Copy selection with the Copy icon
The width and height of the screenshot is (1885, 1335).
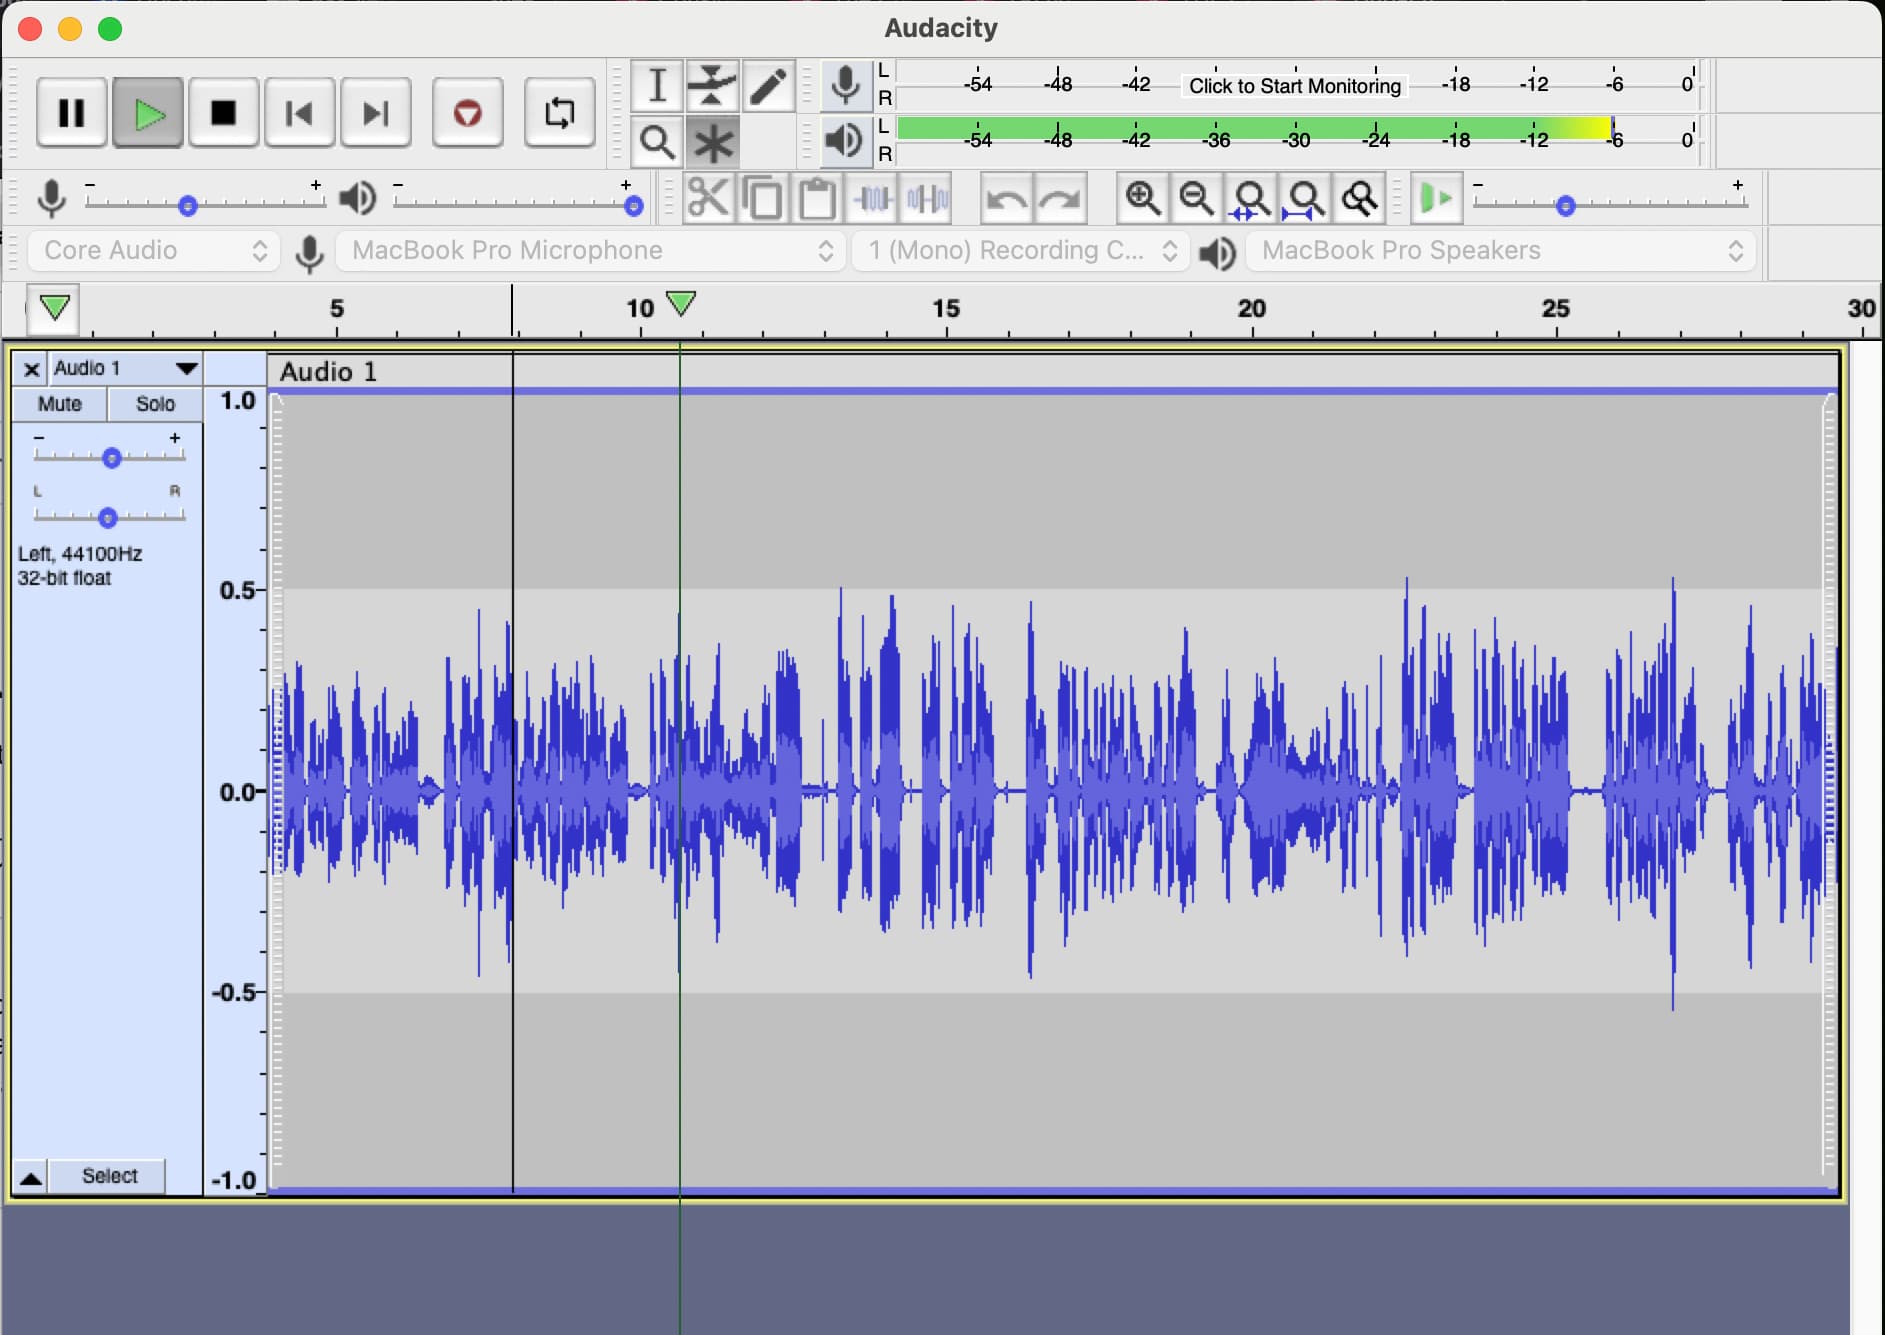pos(763,198)
